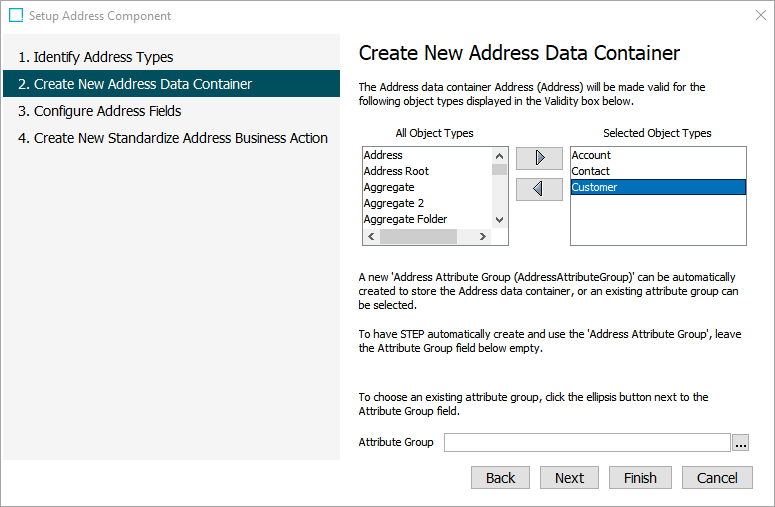The width and height of the screenshot is (775, 507).
Task: Close the Setup Address Component dialog
Action: [x=760, y=16]
